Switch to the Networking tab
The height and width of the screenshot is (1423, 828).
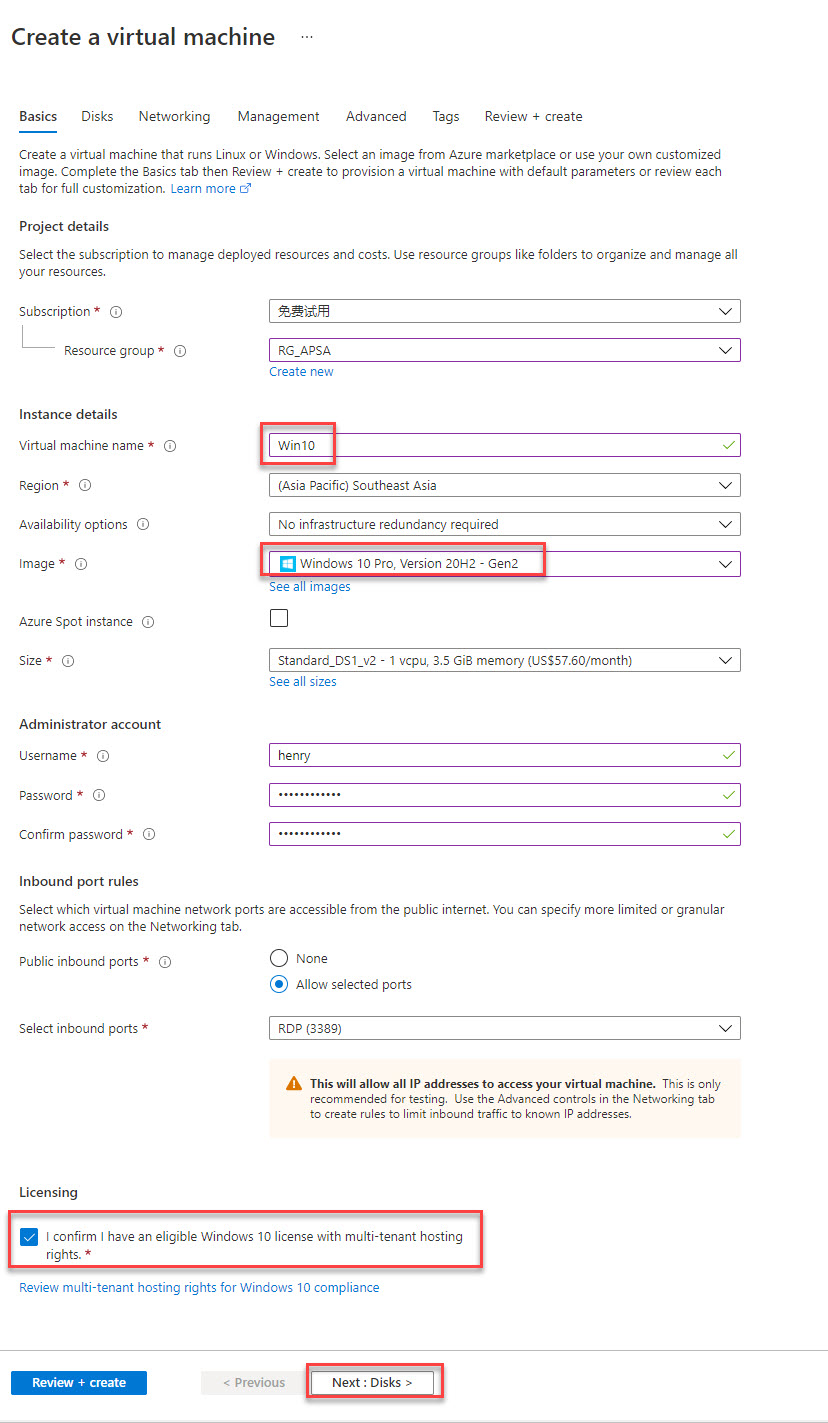174,117
